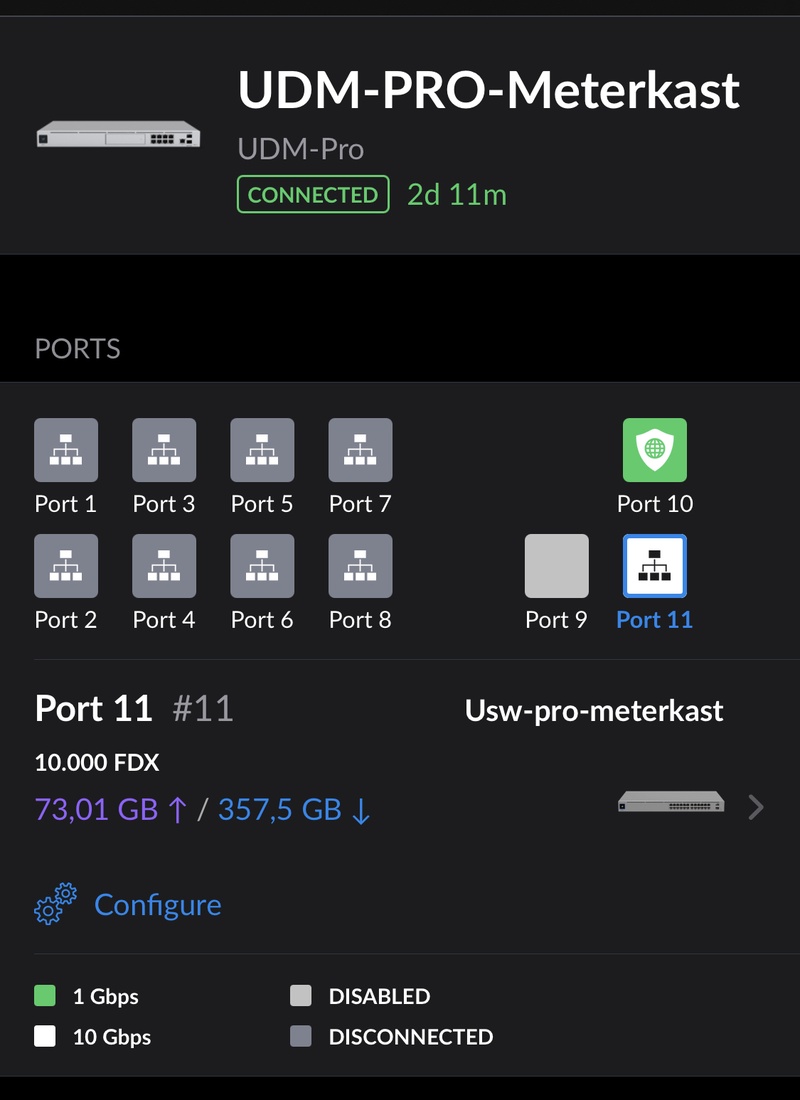The width and height of the screenshot is (800, 1100).
Task: Select the Port 3 icon
Action: [164, 450]
